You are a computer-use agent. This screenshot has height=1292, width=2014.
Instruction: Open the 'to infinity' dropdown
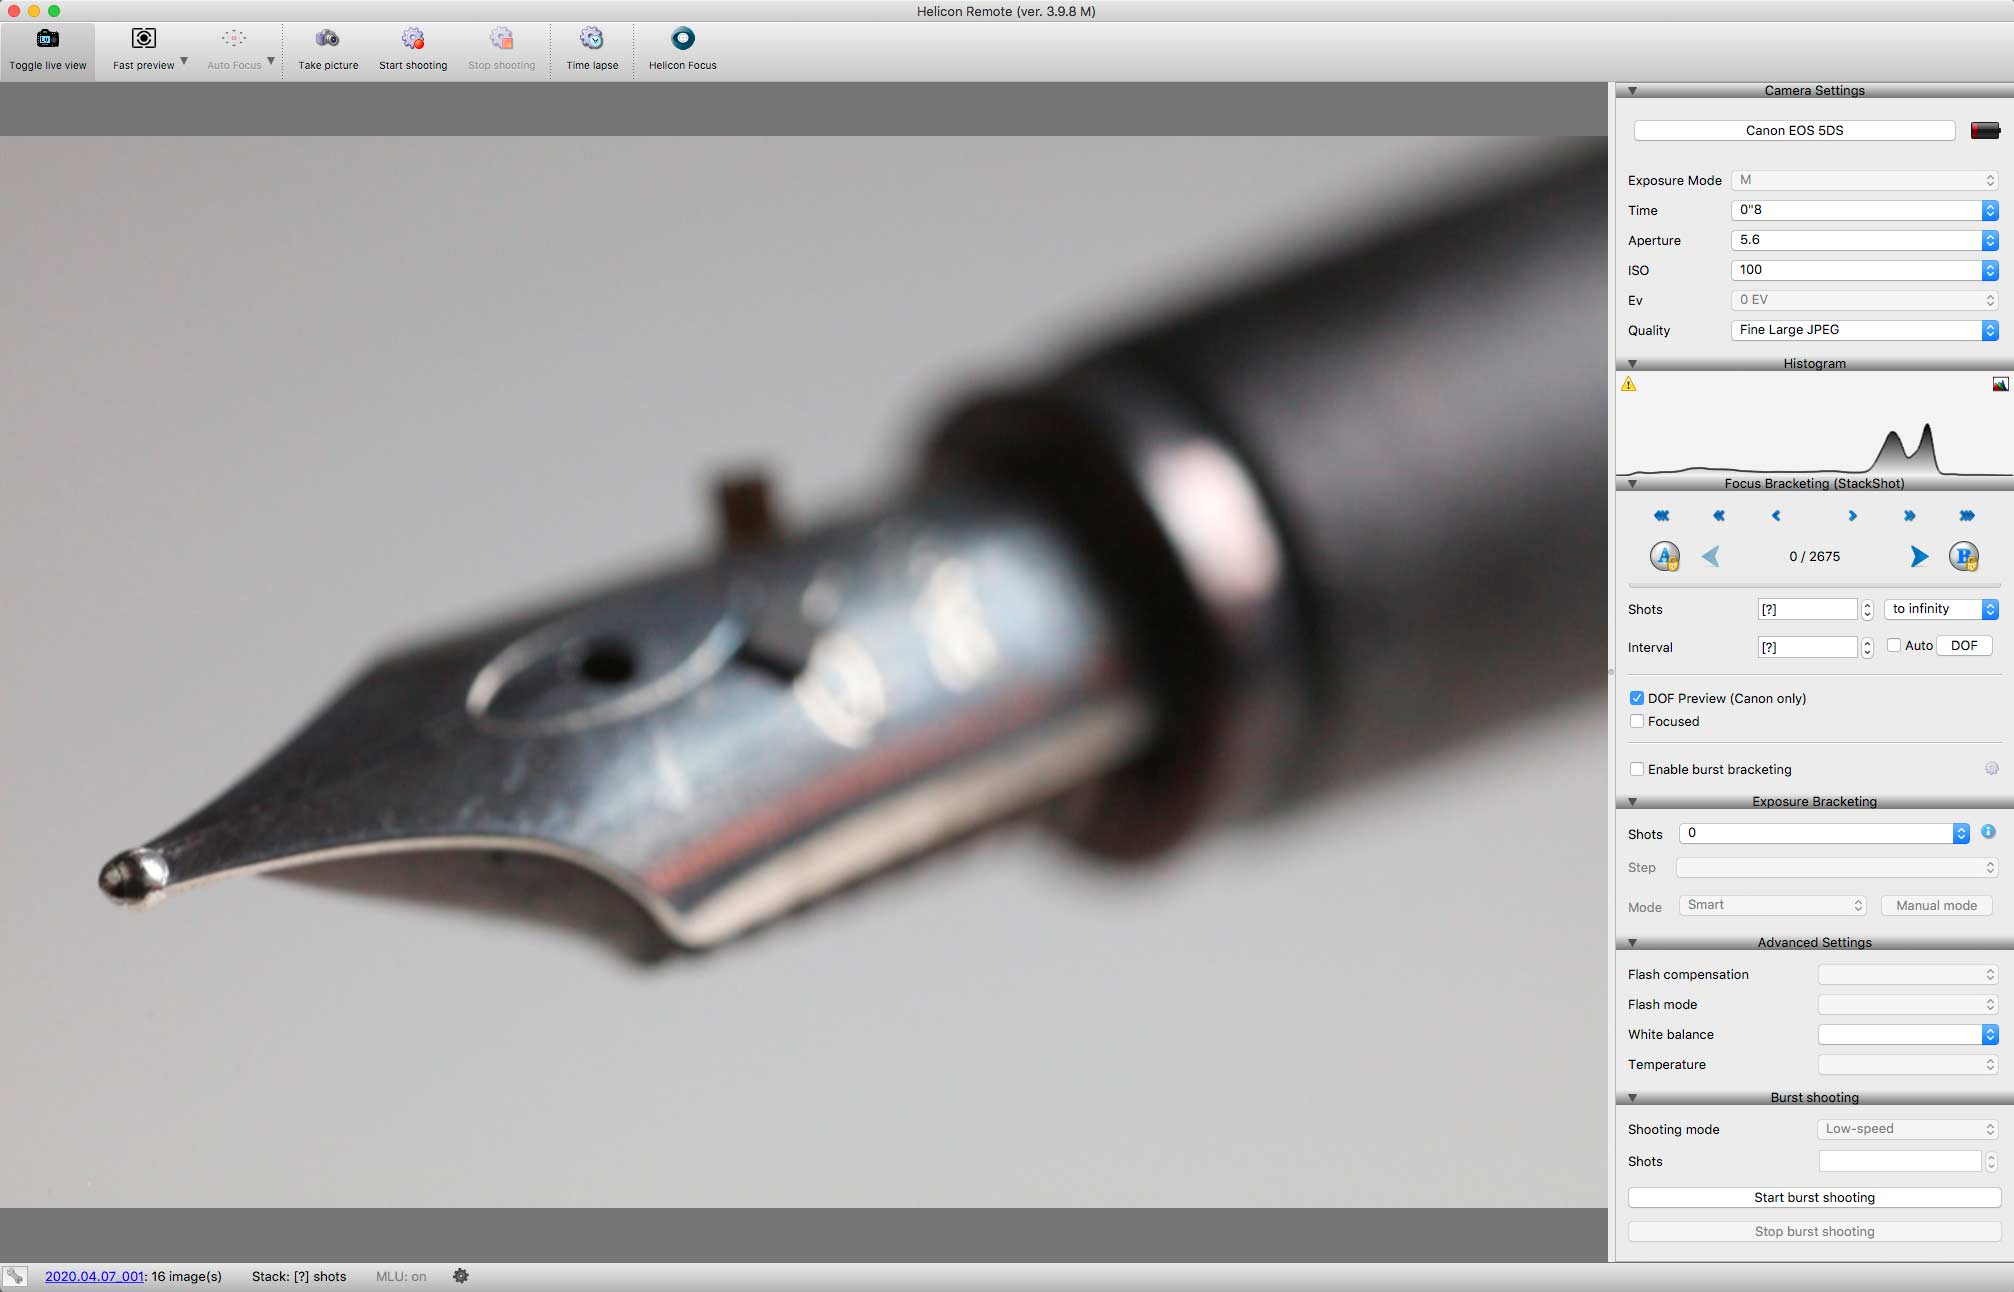point(1941,609)
